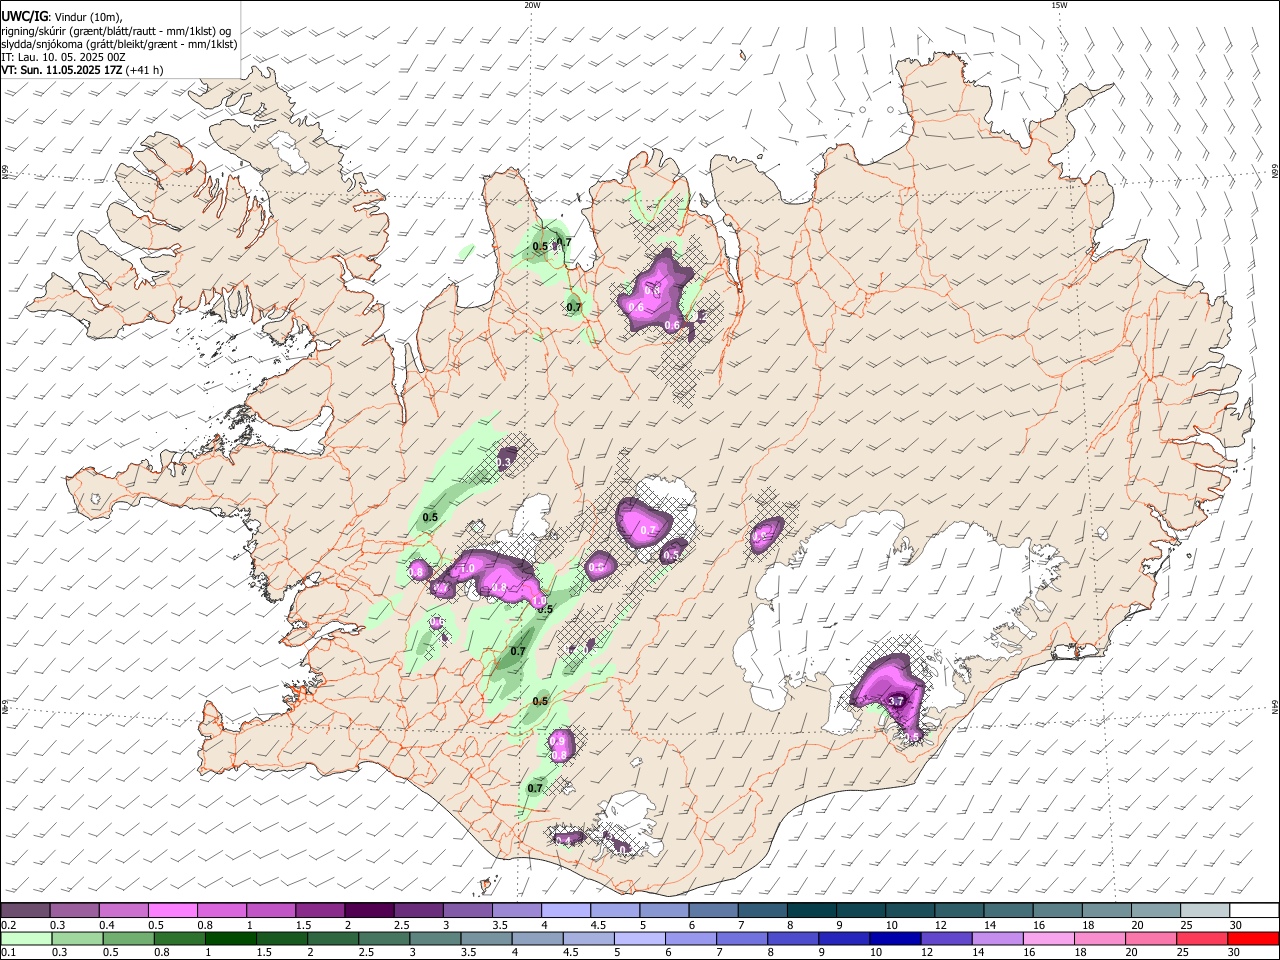
Task: Pick the upper legend swatch starting at 1.5
Action: 319,911
